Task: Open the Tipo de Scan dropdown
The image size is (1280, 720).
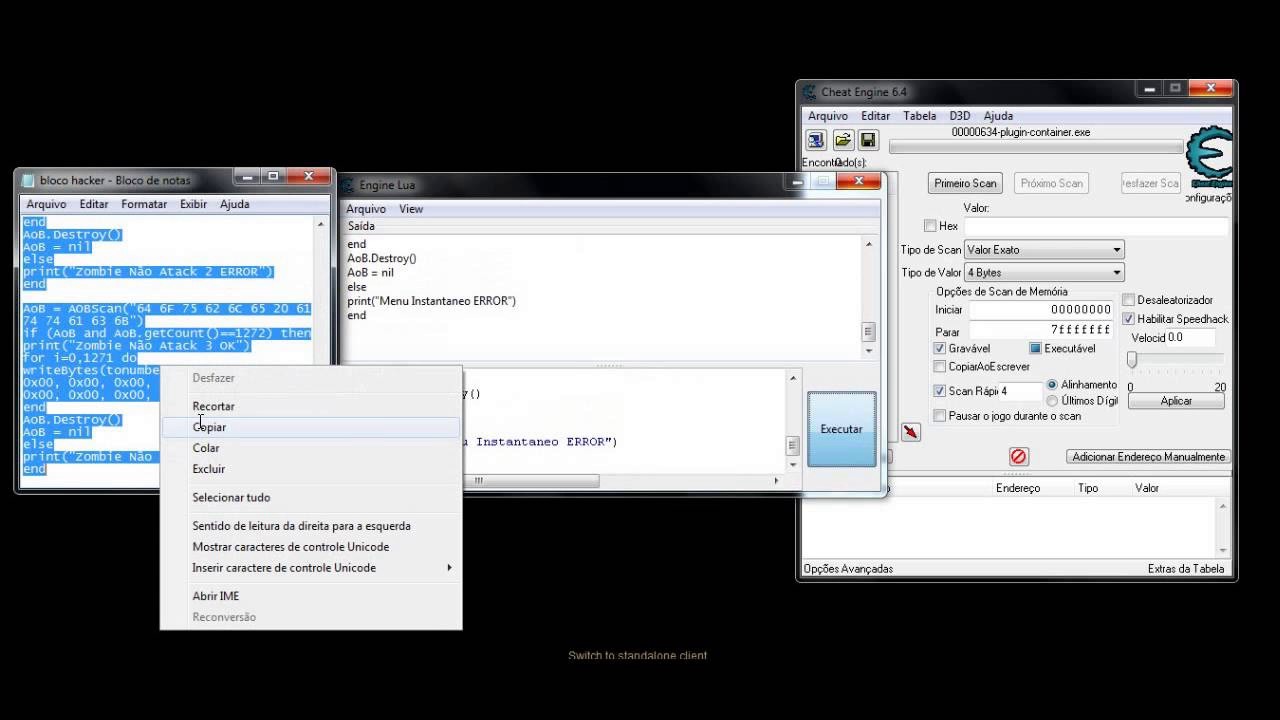Action: [x=1044, y=250]
